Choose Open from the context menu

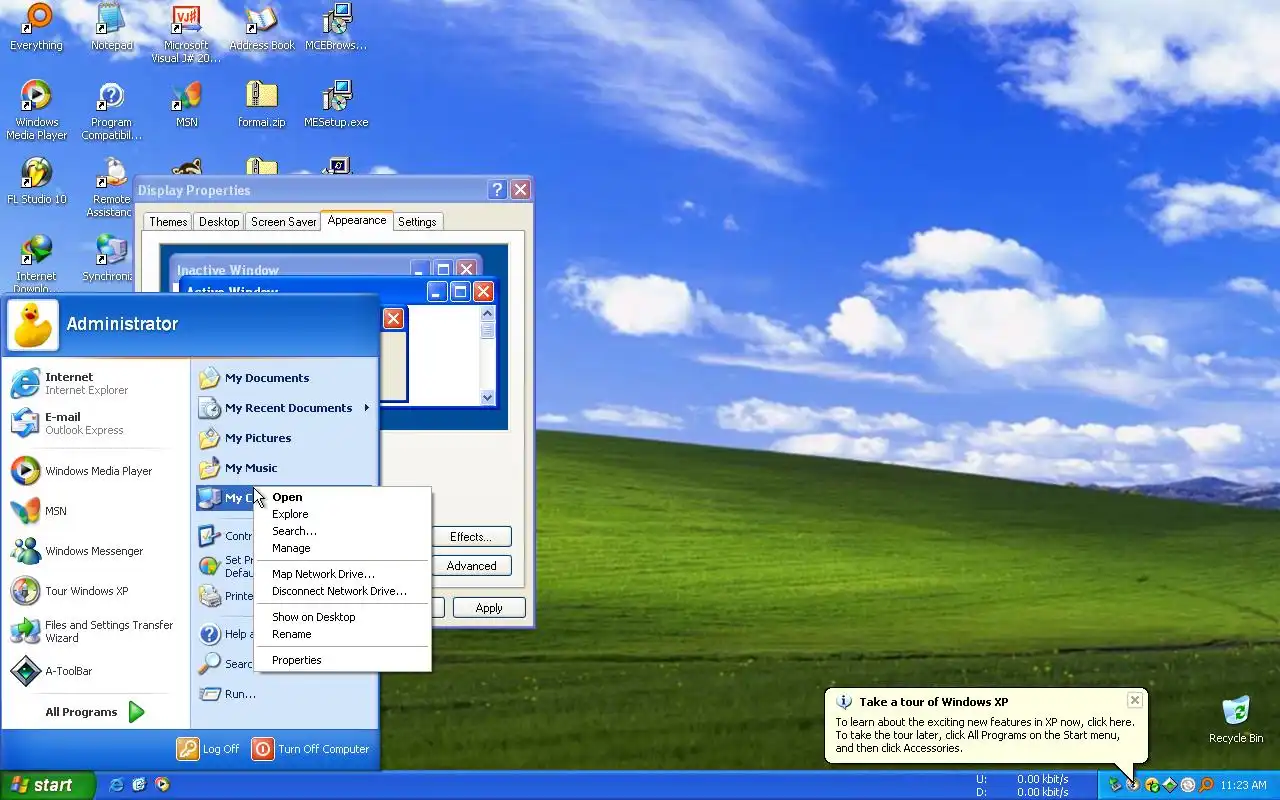click(x=343, y=497)
